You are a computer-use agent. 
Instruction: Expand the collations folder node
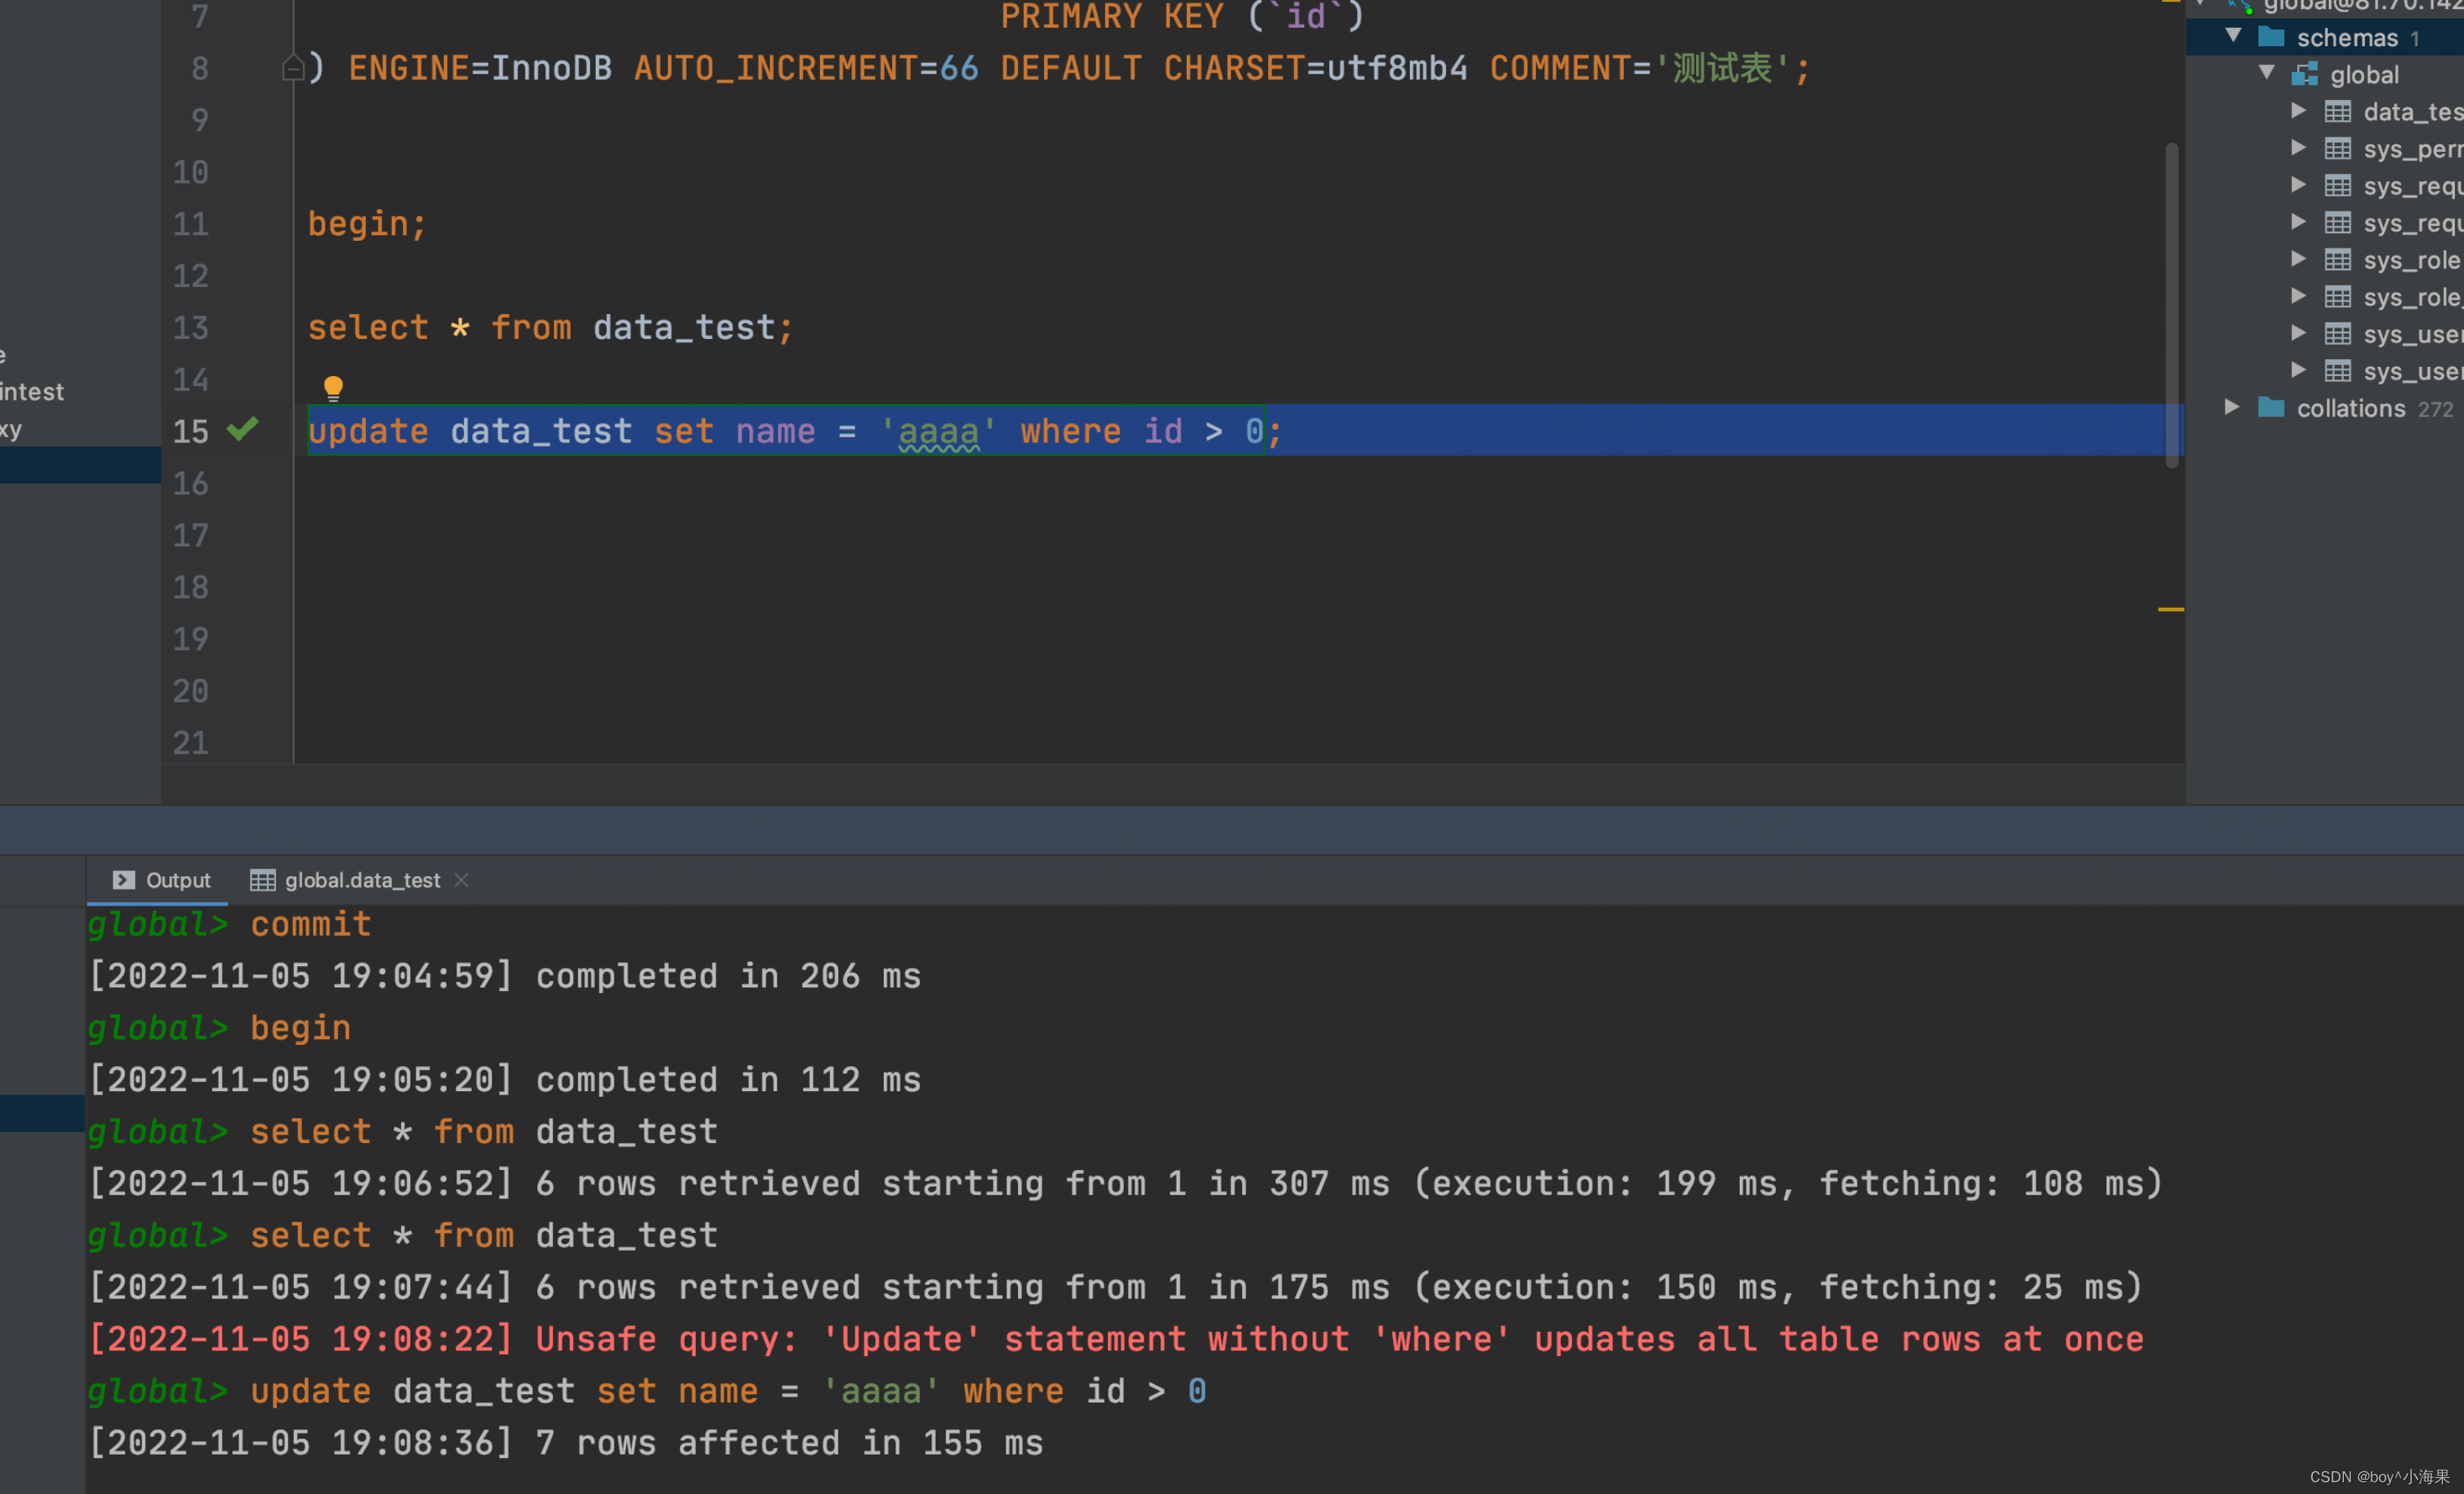coord(2231,407)
